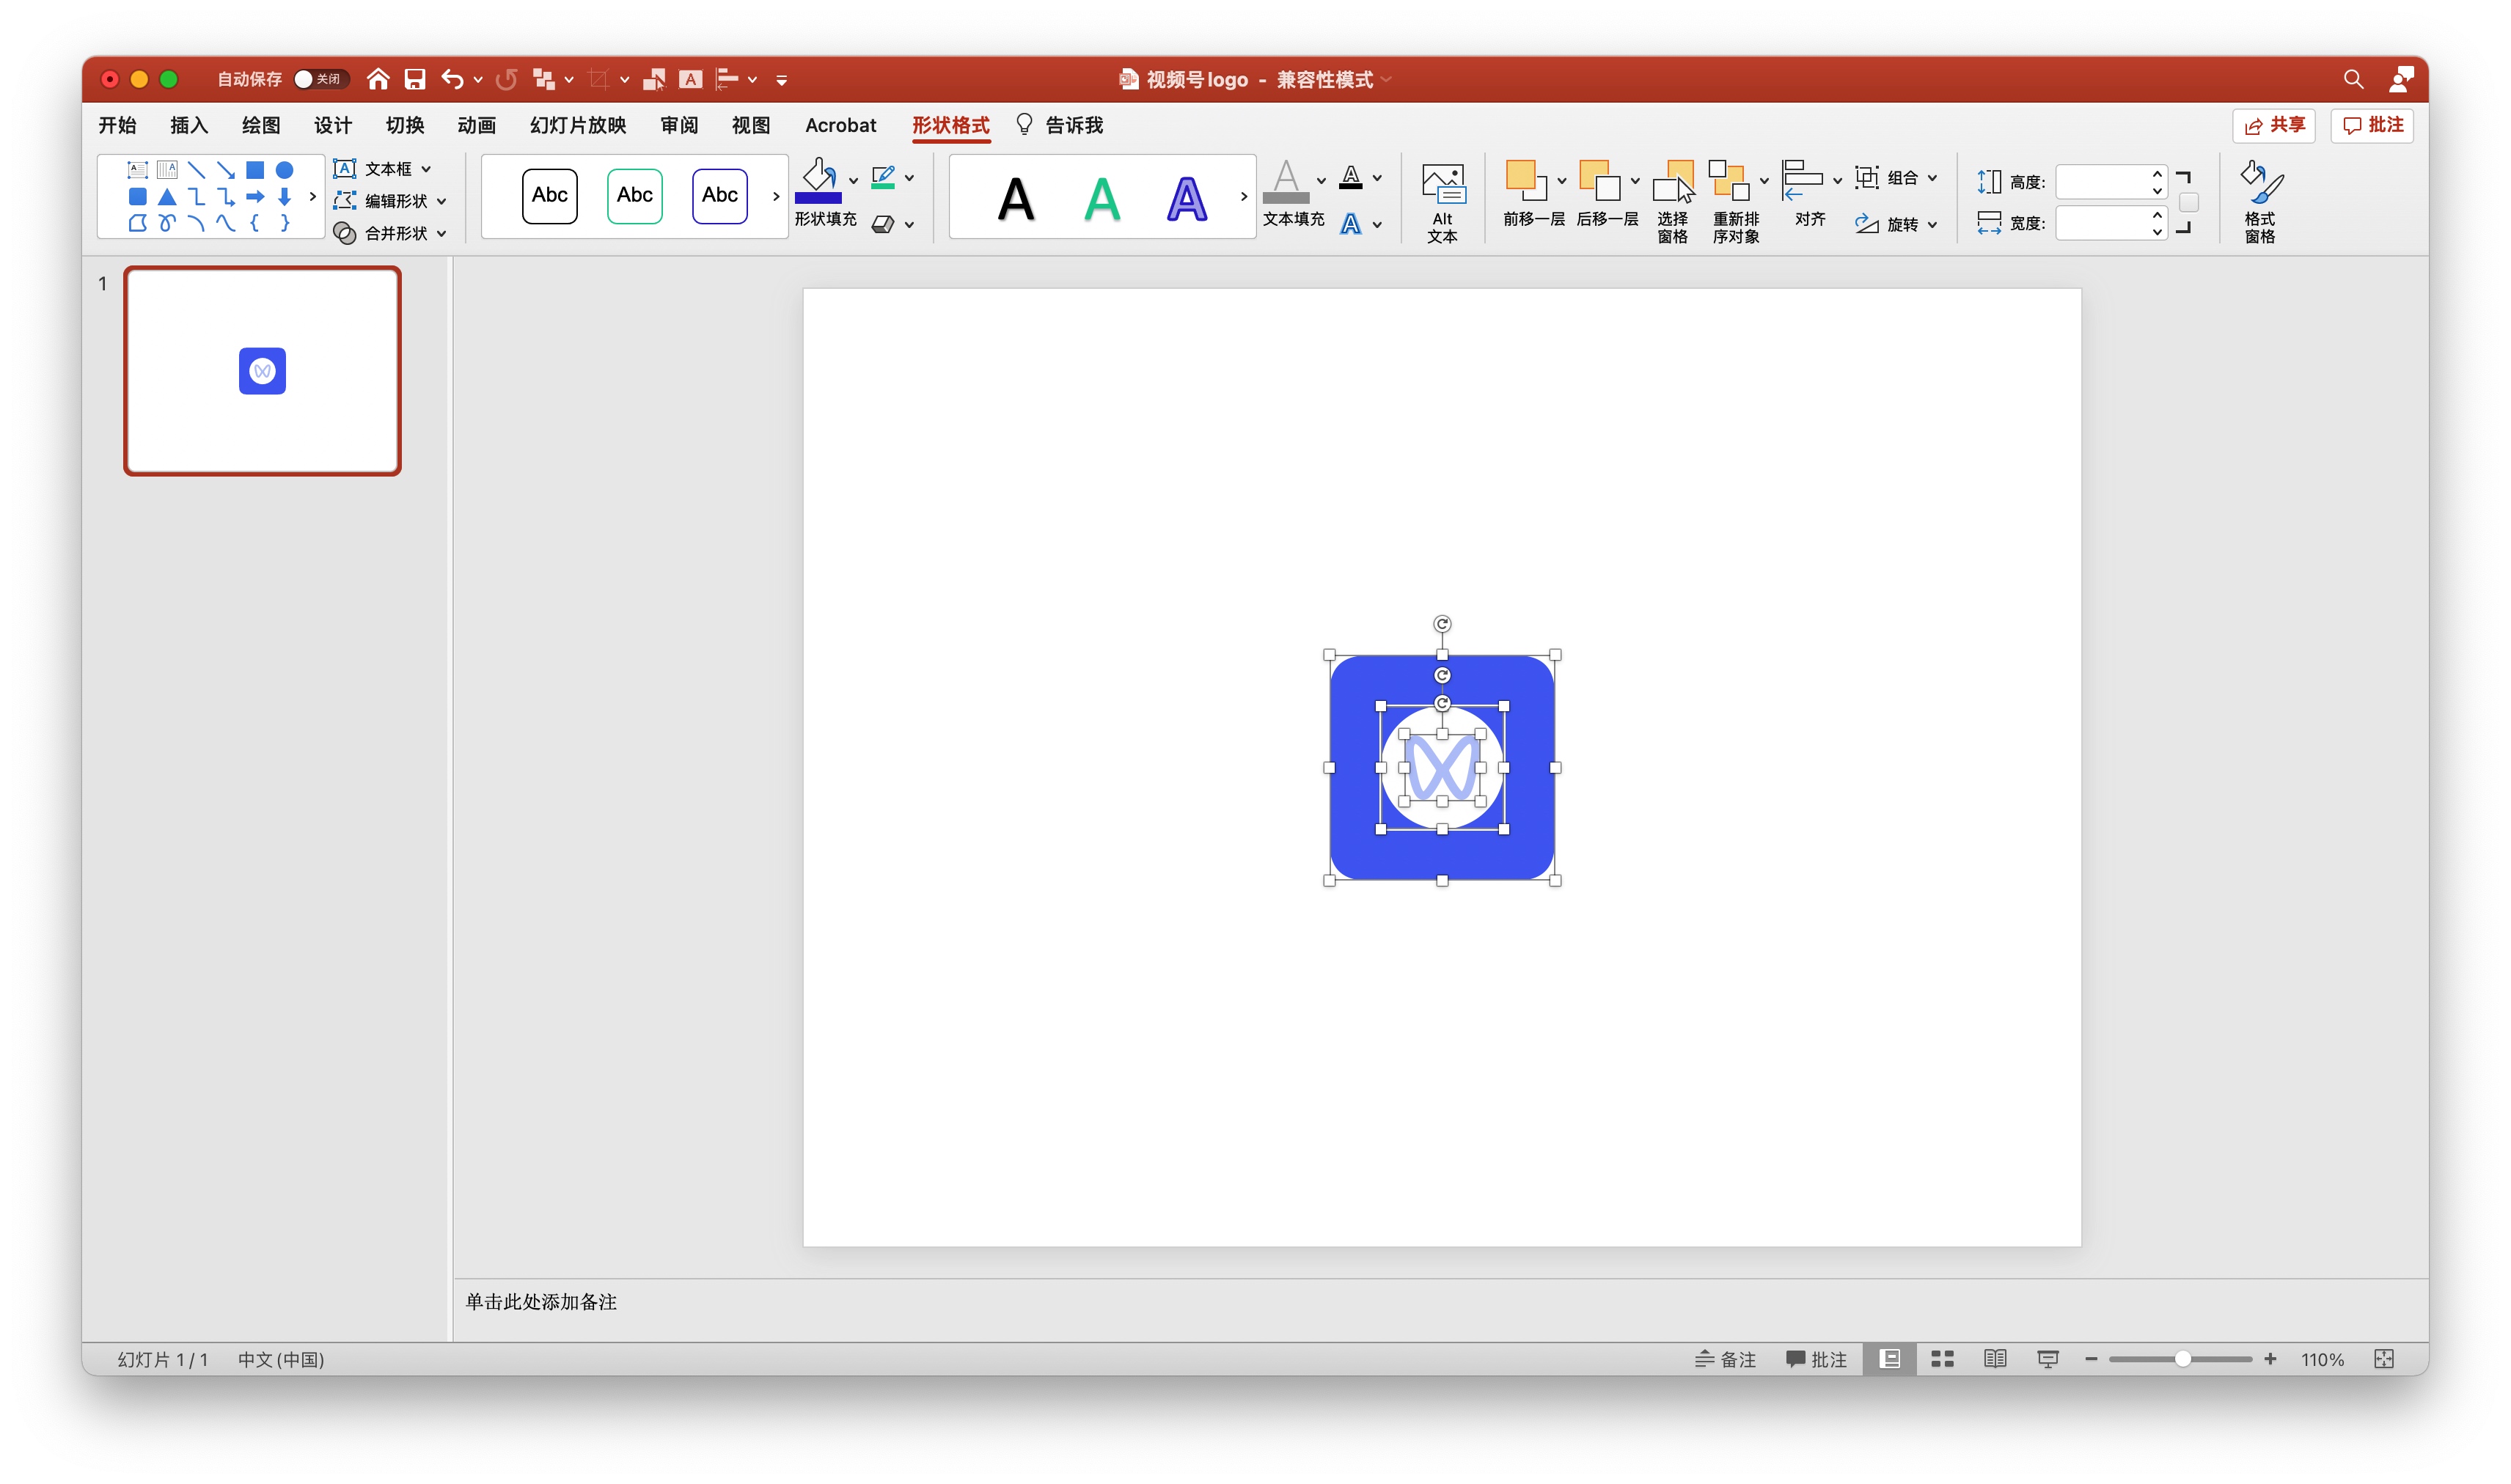Open the Animations (动画) tab
2511x1484 pixels.
click(476, 125)
